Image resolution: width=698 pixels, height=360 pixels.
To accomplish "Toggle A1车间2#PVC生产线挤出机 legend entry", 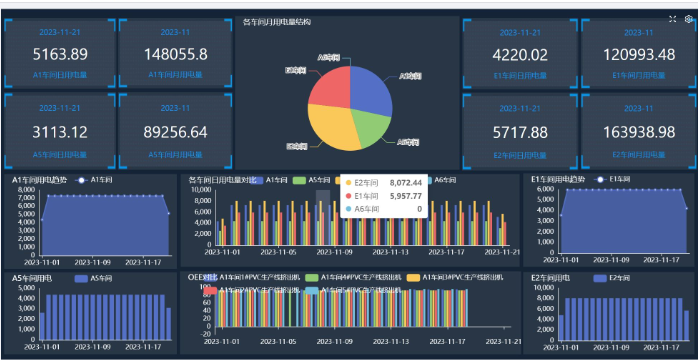I will point(252,290).
